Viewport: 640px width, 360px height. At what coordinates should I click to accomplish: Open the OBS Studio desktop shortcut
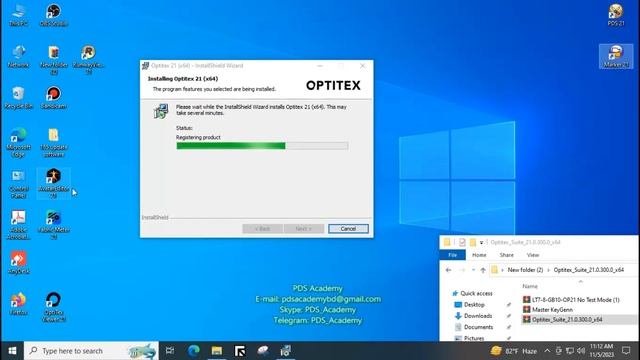(53, 15)
